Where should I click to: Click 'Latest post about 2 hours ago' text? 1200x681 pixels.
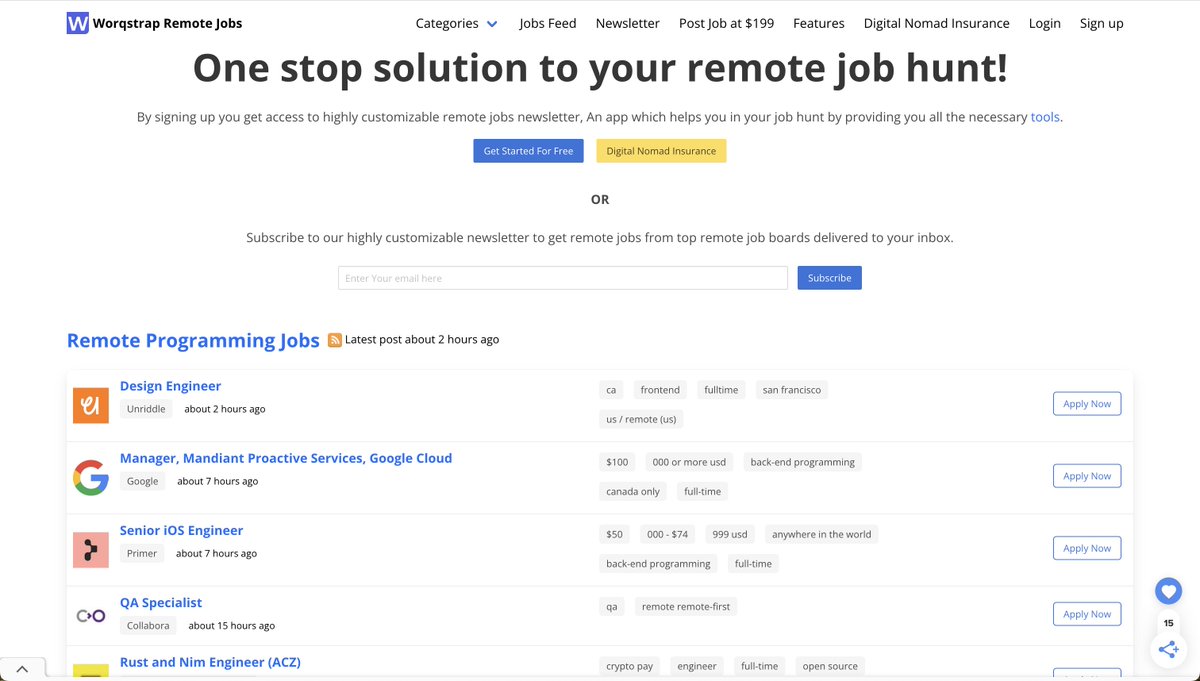coord(422,339)
